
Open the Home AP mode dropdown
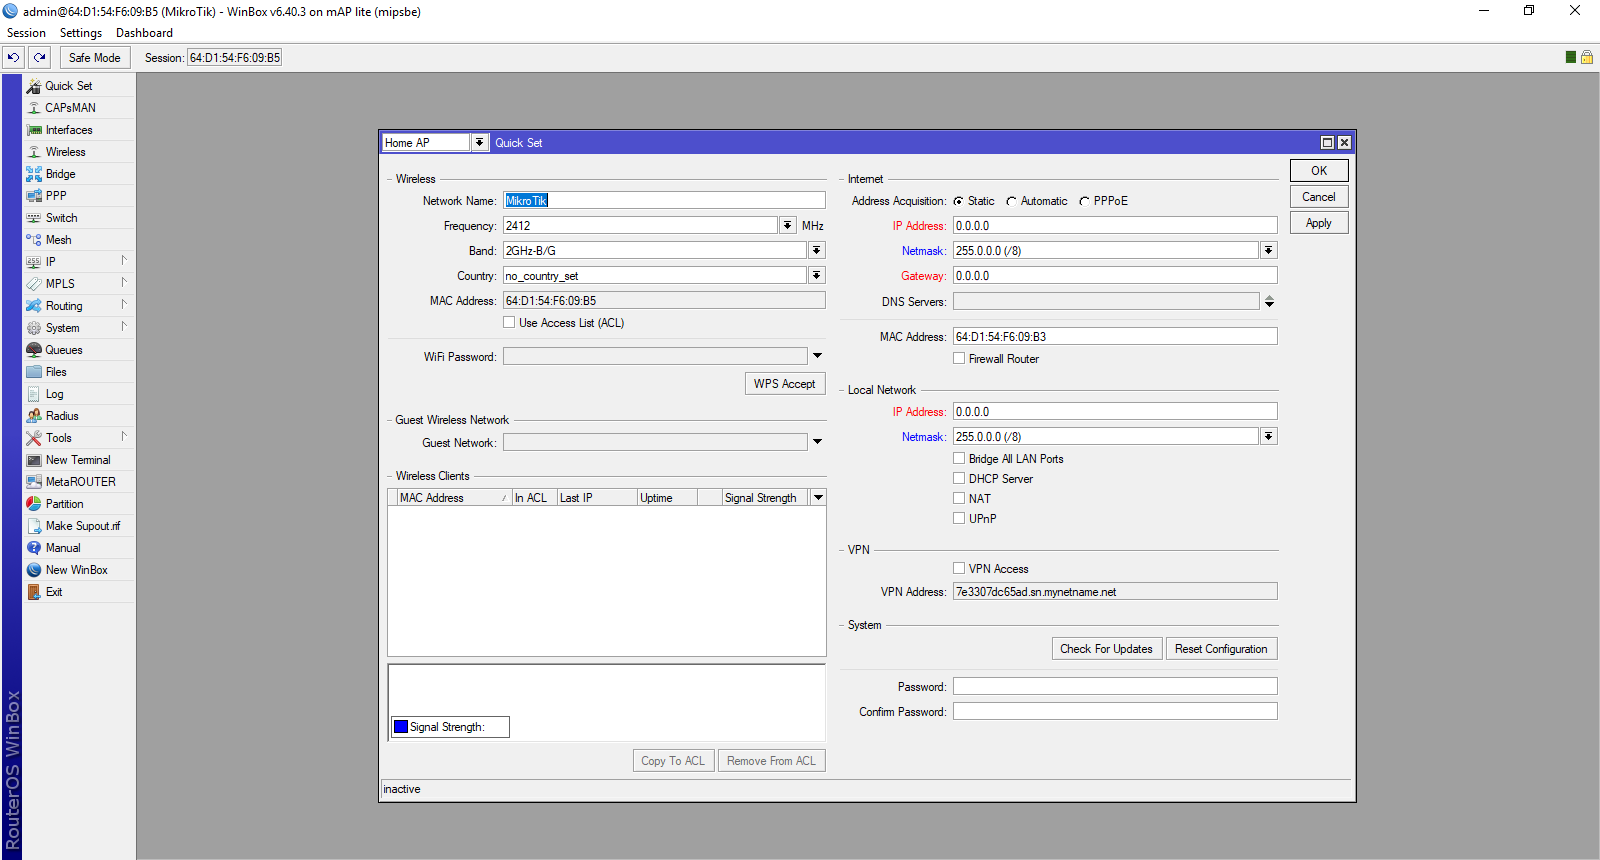(480, 142)
